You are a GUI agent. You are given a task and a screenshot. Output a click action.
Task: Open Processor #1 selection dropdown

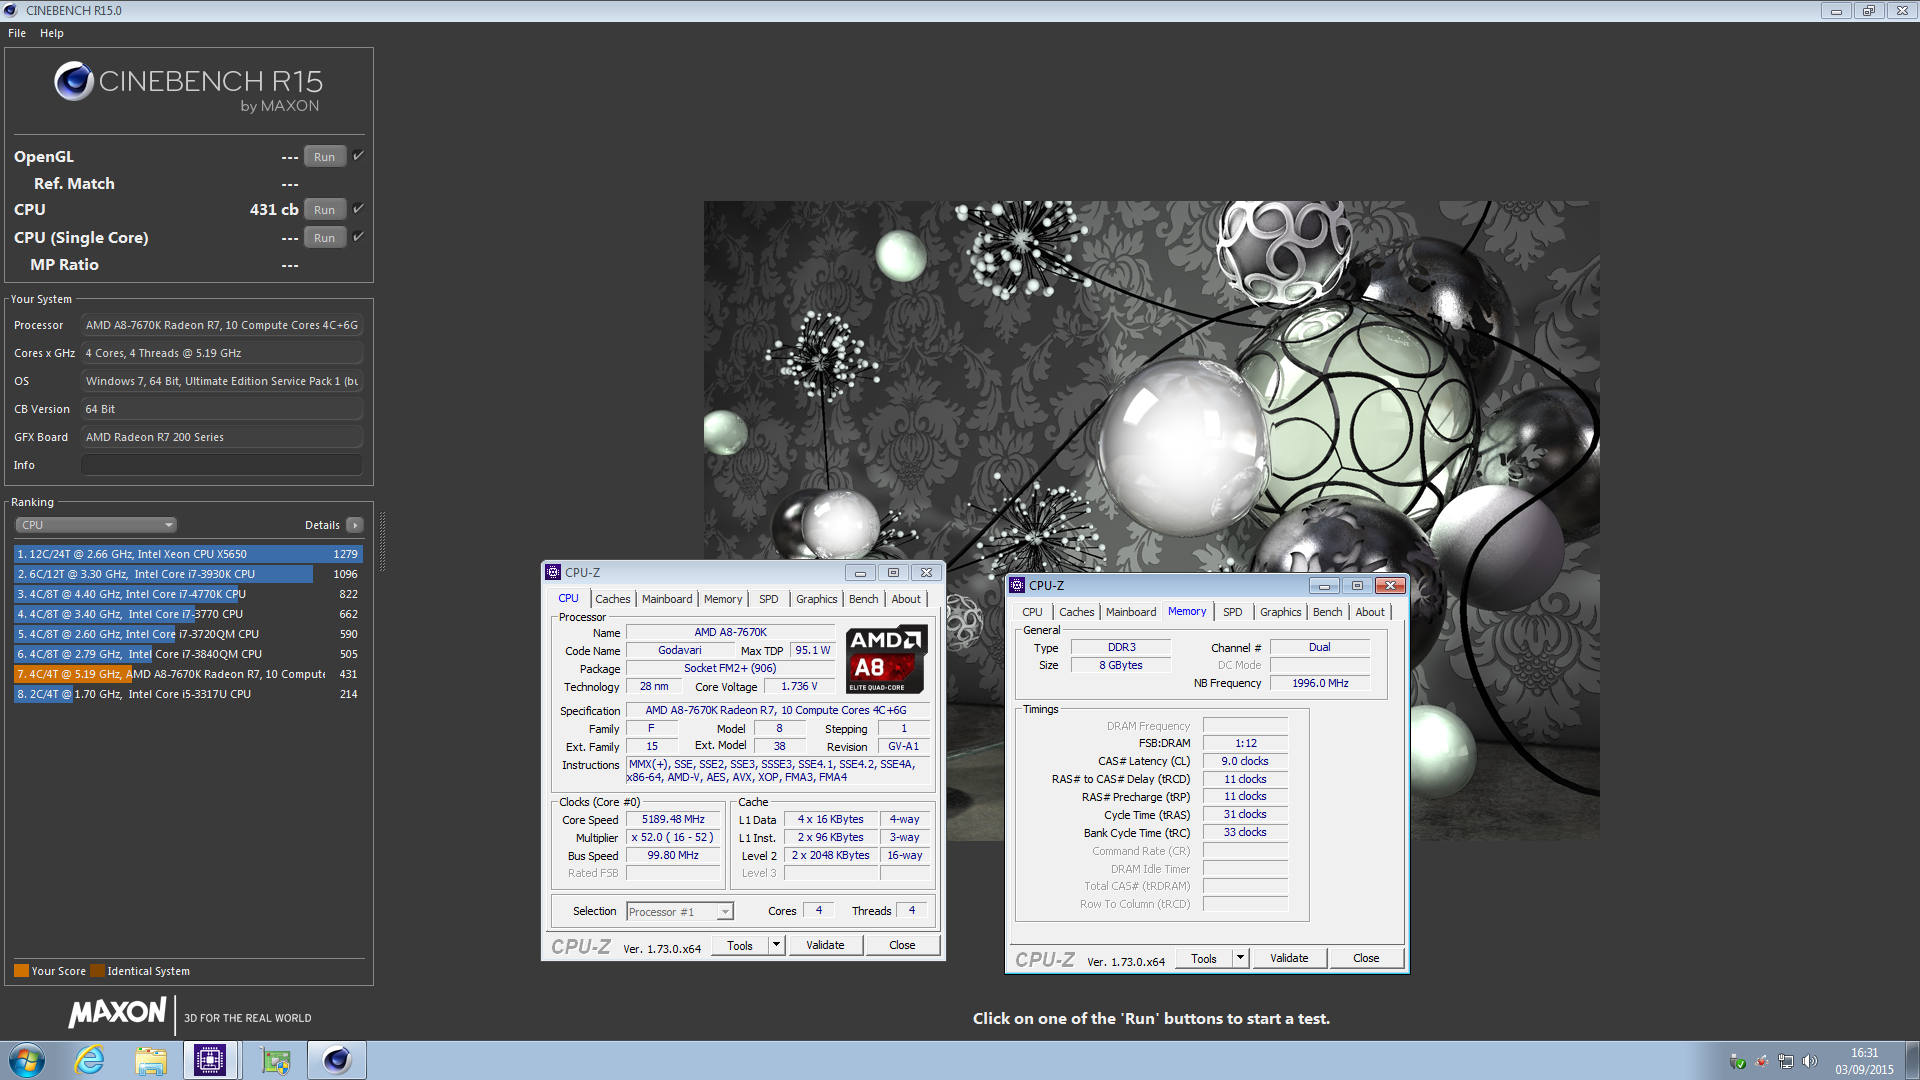pos(680,912)
